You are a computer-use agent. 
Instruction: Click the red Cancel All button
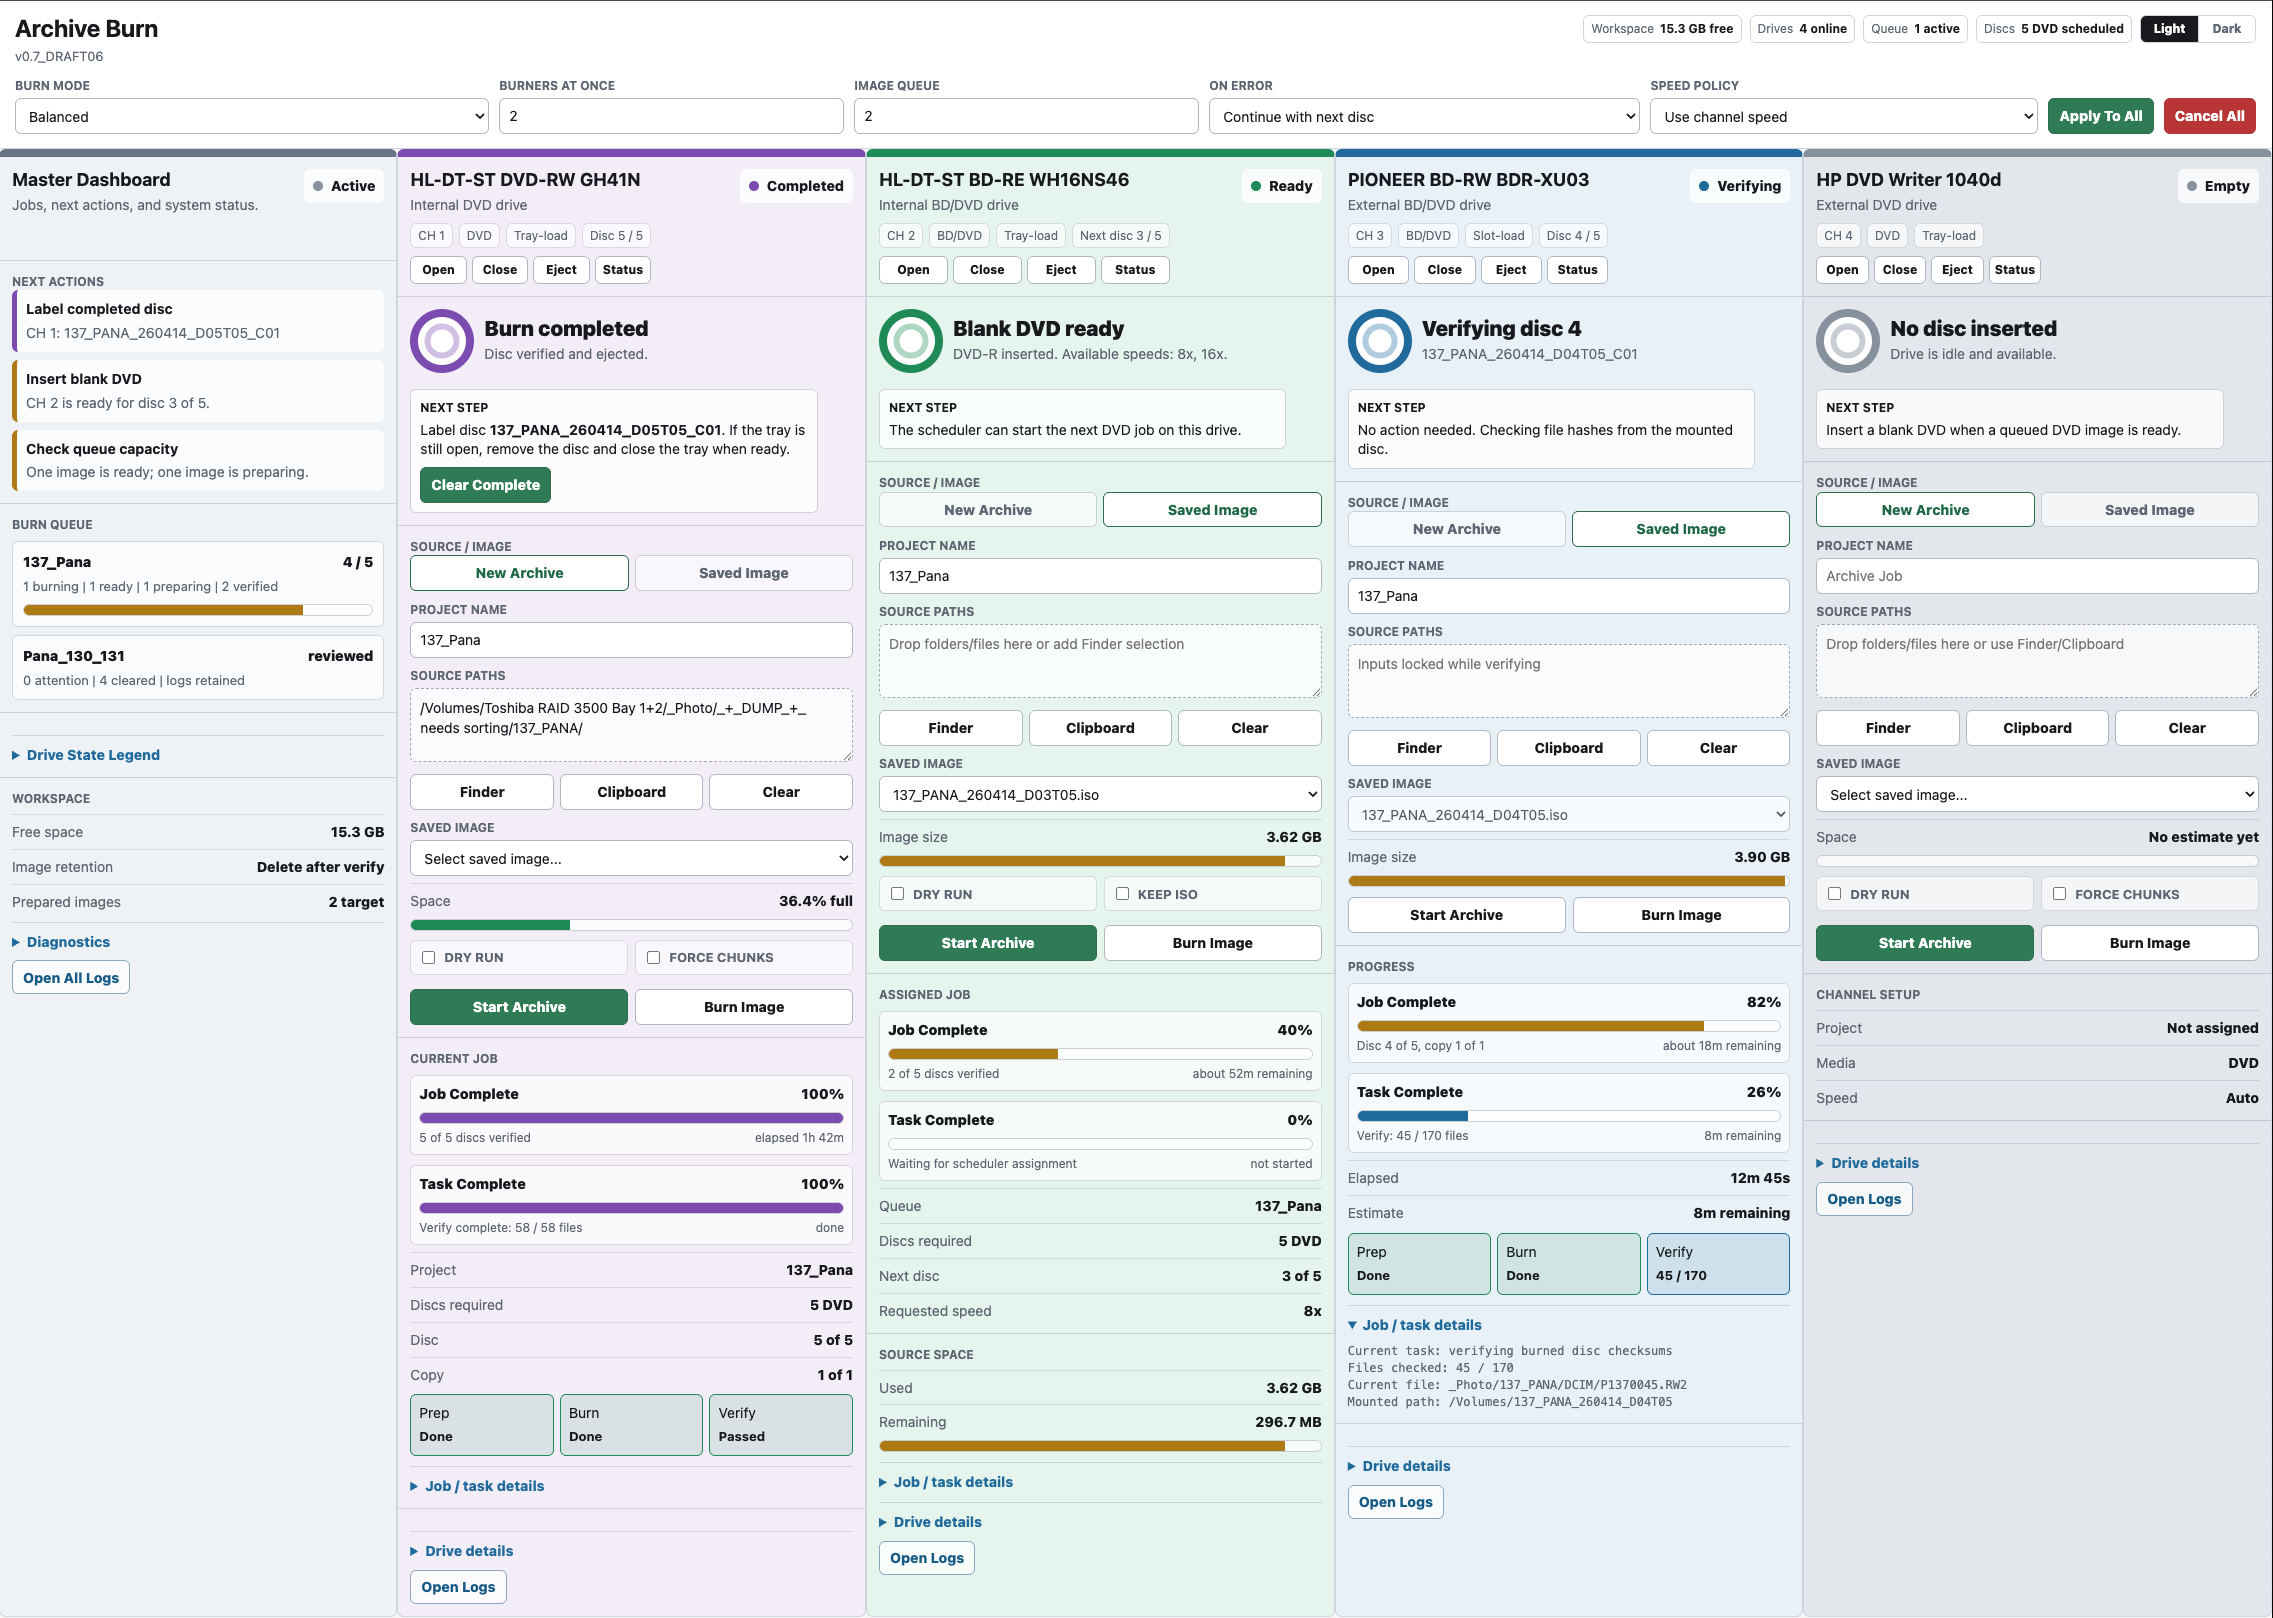(x=2209, y=116)
